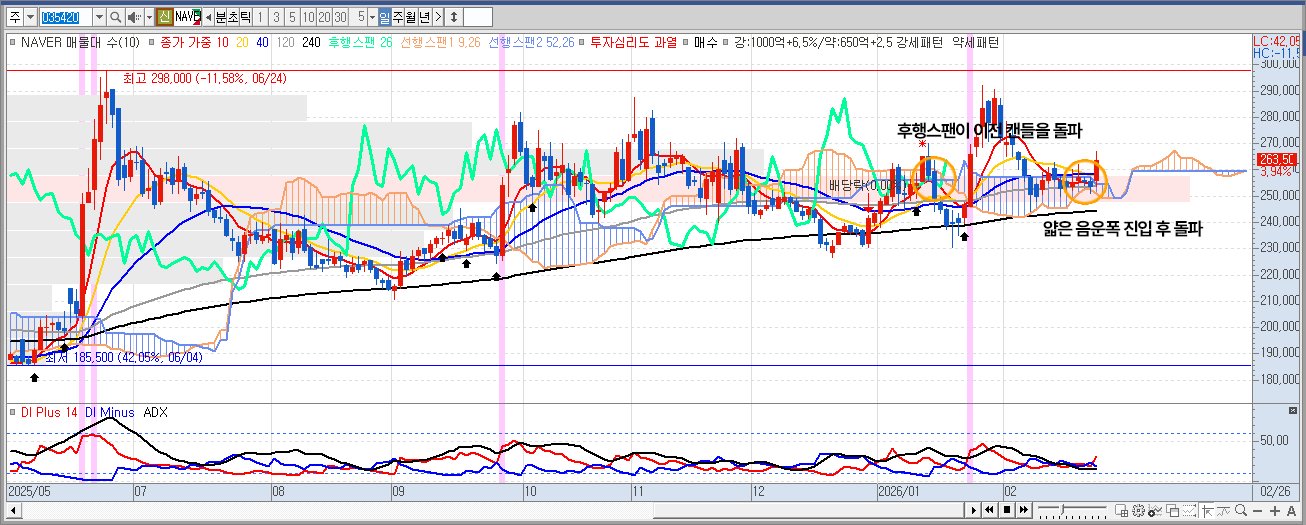Click the vertical double-arrow icon in toolbar
Screen dimensions: 1306x525
[454, 17]
